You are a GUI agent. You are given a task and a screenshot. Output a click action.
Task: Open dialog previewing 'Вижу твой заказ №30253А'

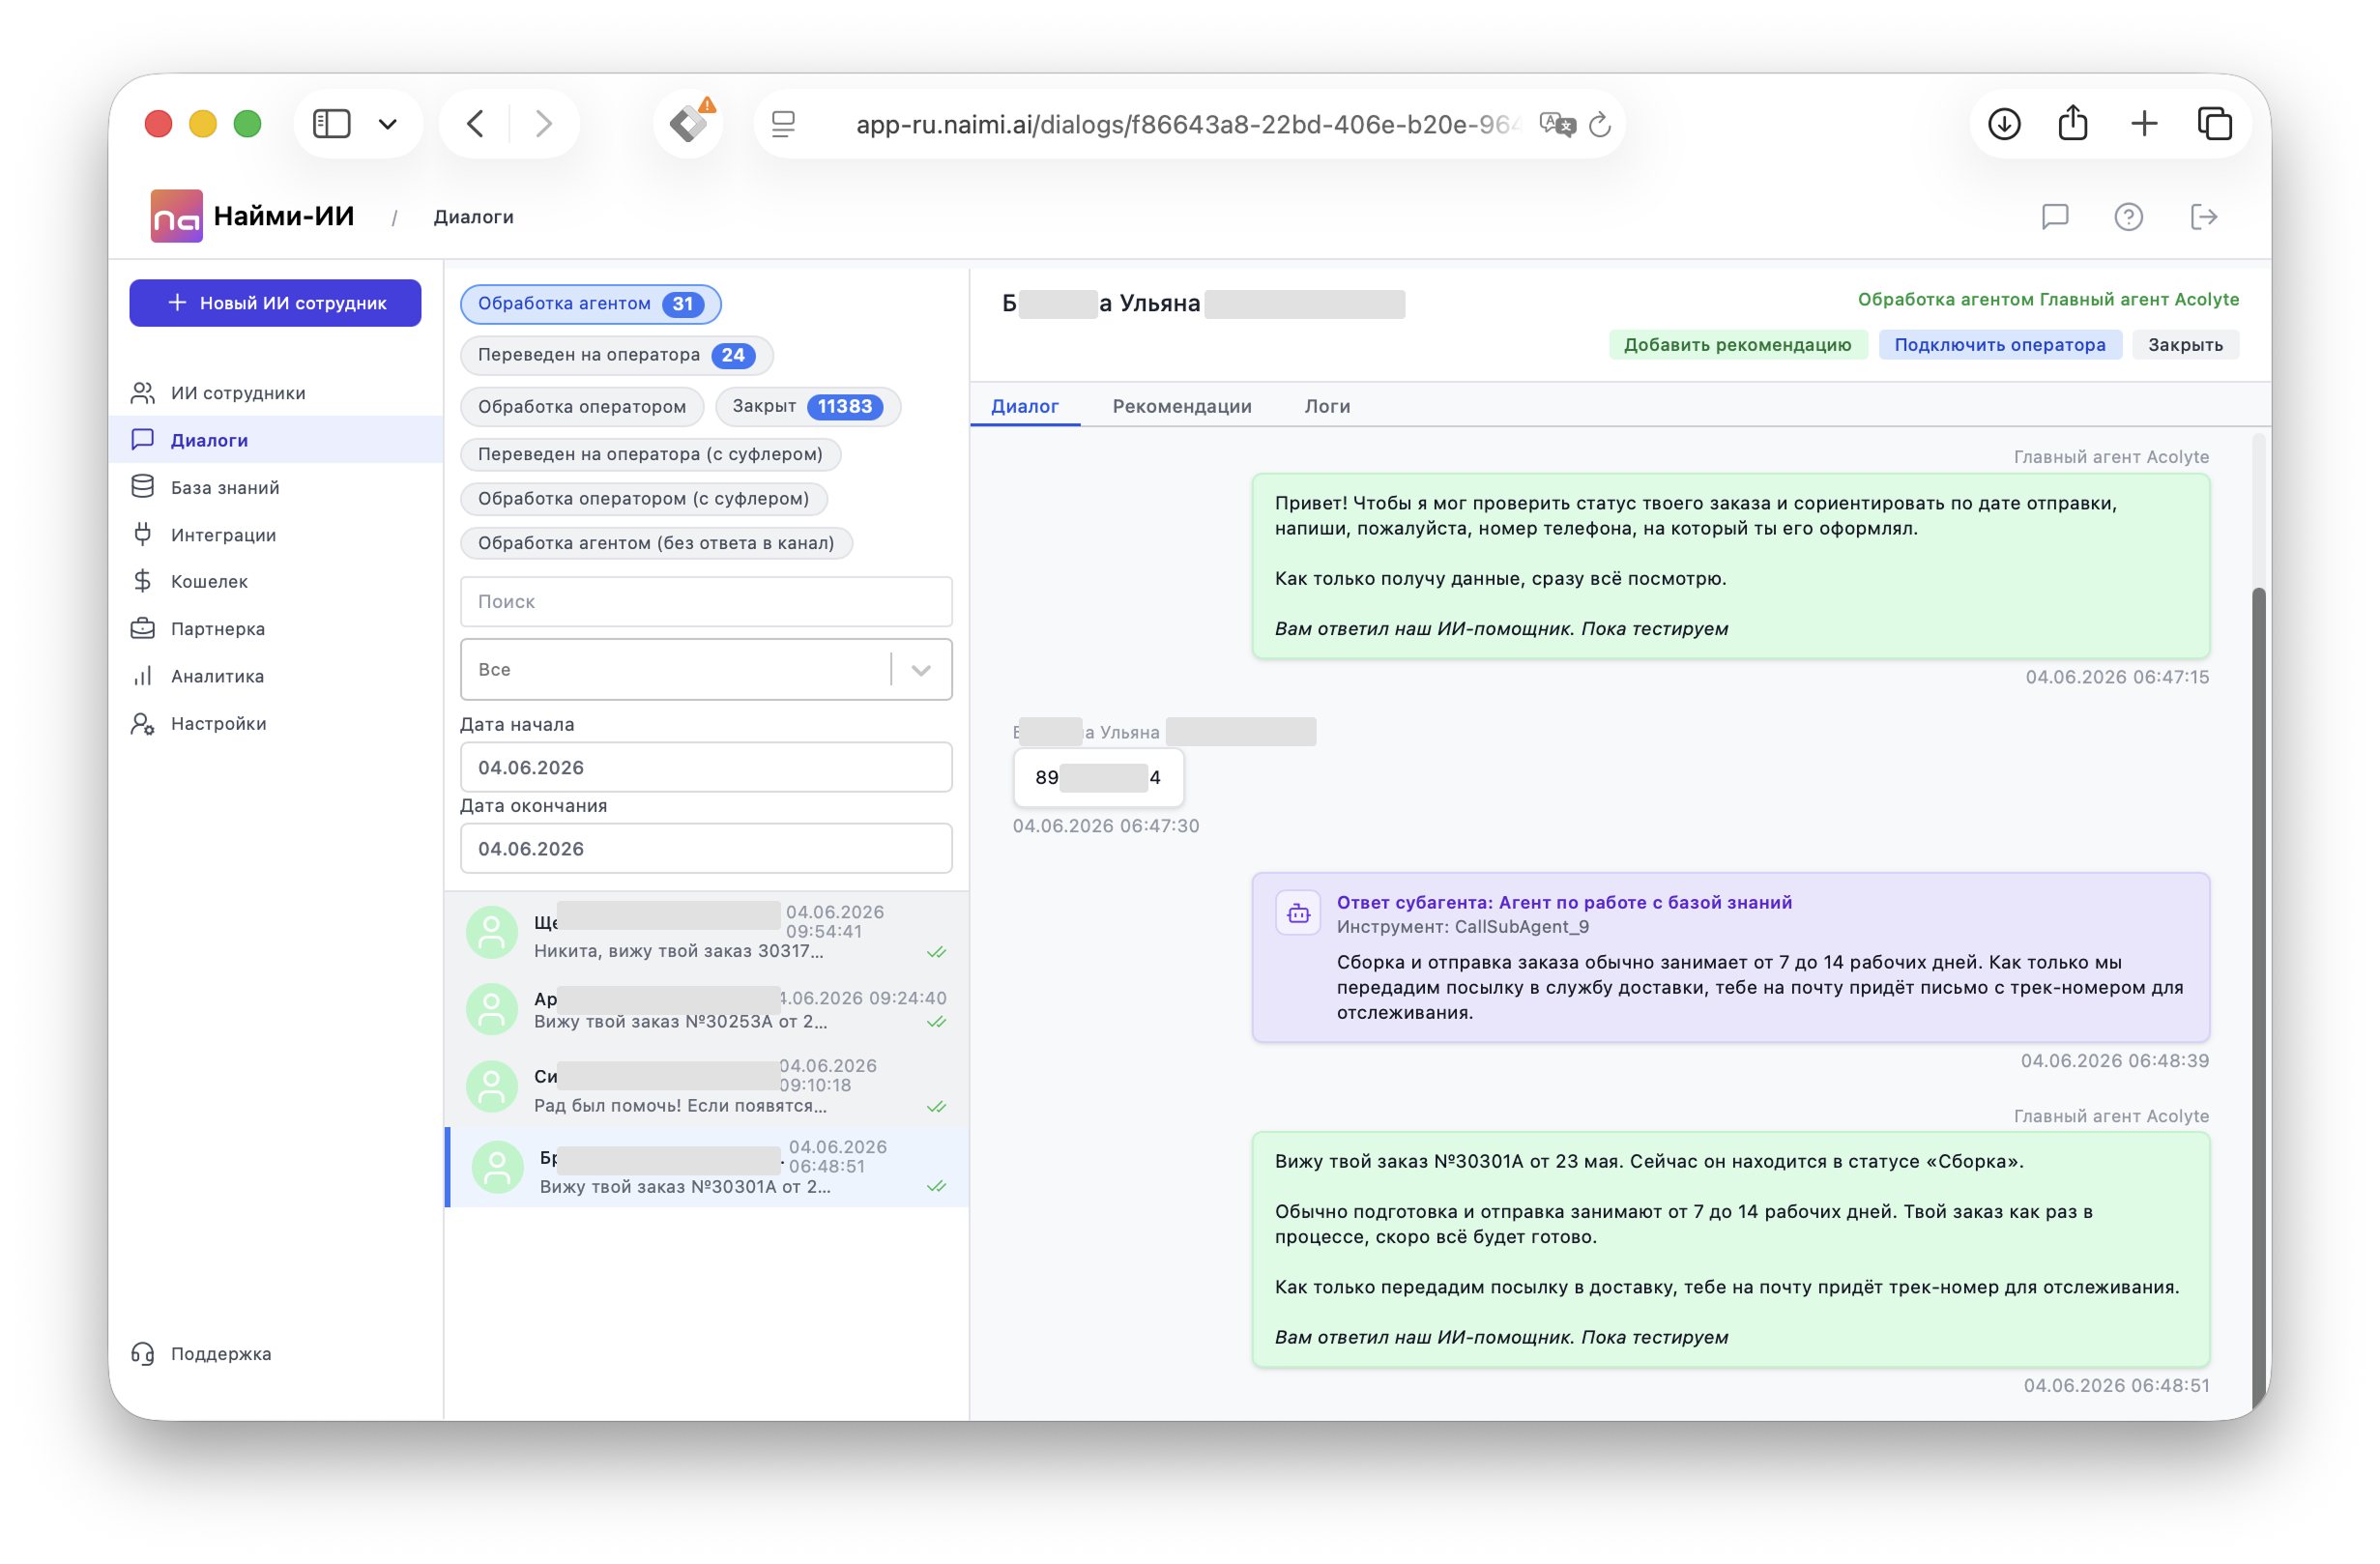(706, 1010)
